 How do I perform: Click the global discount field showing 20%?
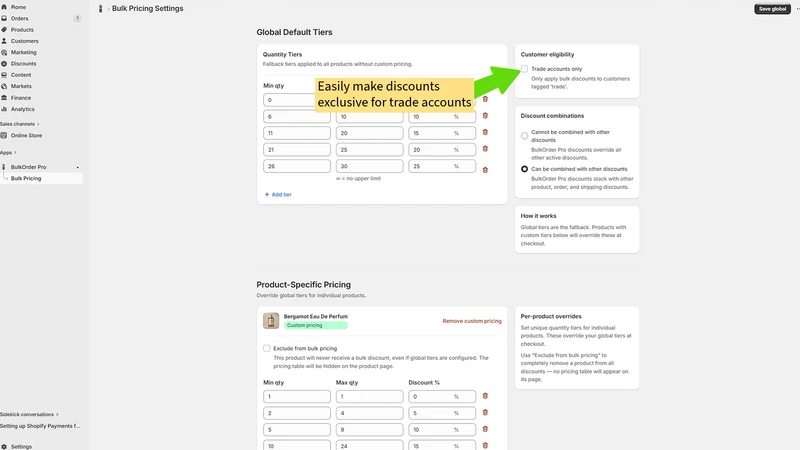pyautogui.click(x=442, y=149)
